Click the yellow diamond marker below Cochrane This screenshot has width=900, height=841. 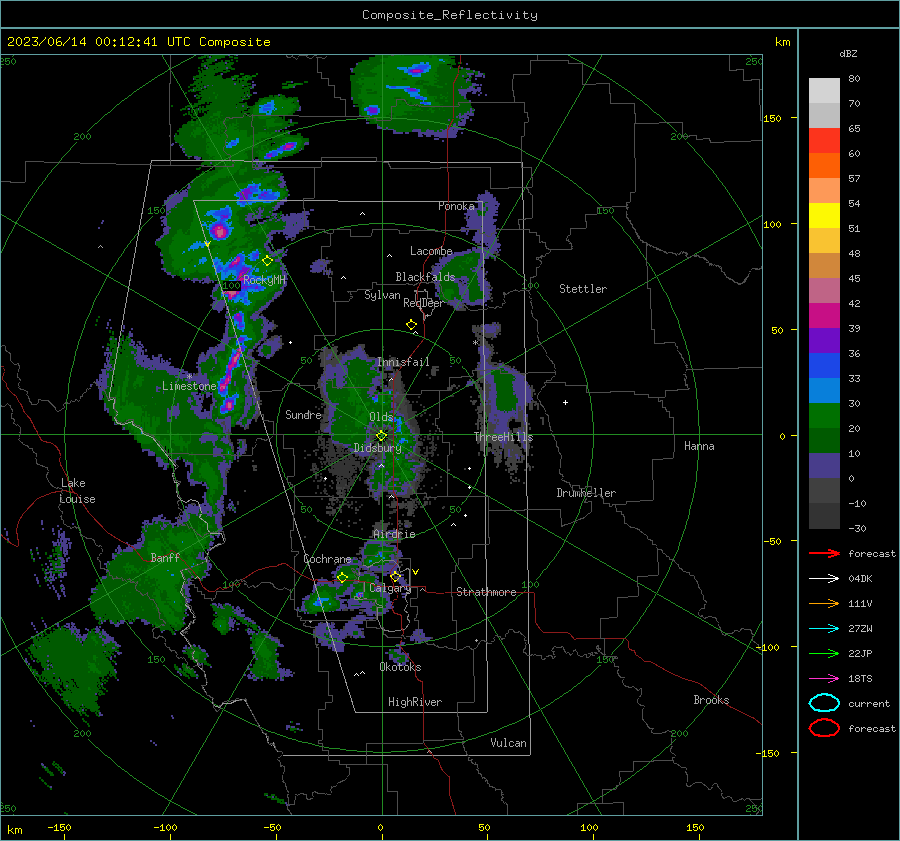point(343,577)
